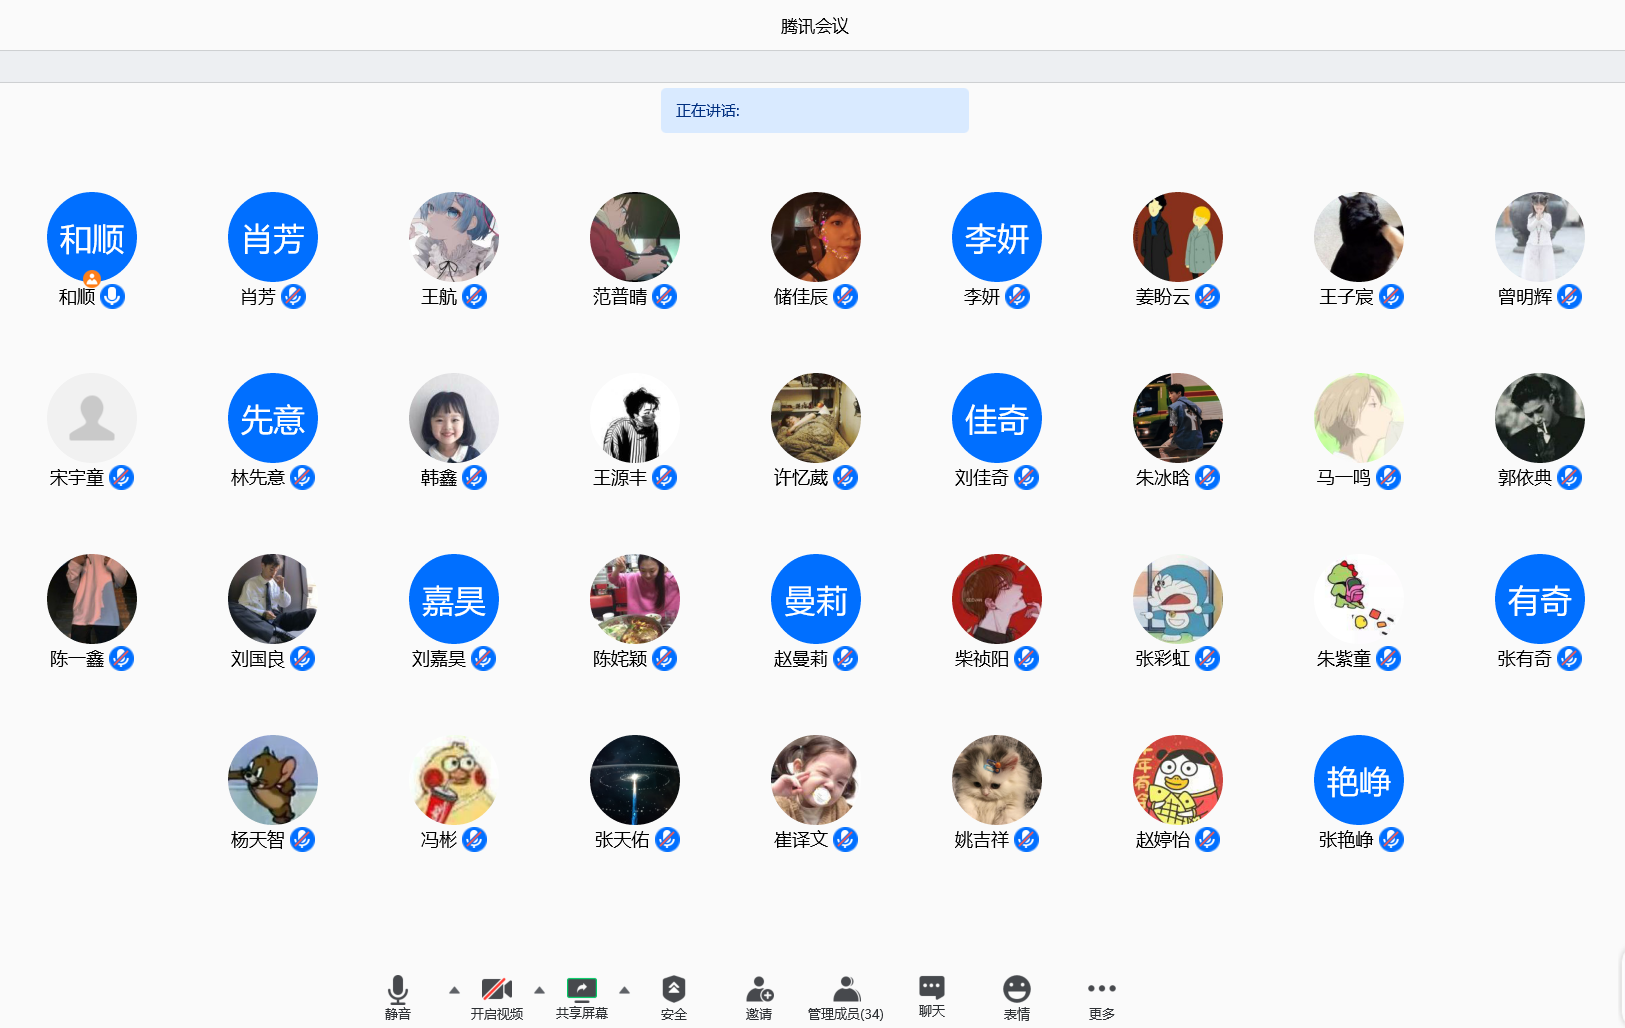The width and height of the screenshot is (1625, 1028).
Task: Turn on camera with 开启视频 icon
Action: [496, 990]
